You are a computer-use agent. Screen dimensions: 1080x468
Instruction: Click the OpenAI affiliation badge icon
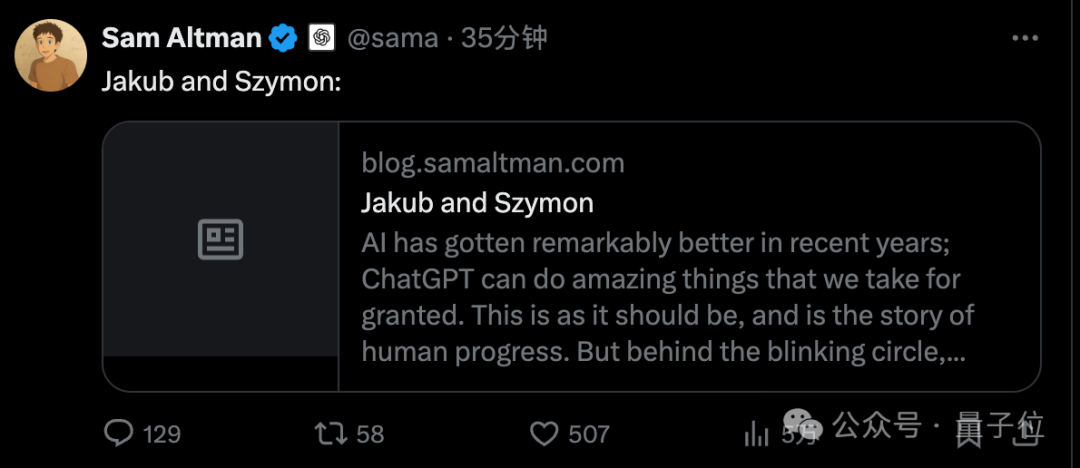(x=321, y=39)
